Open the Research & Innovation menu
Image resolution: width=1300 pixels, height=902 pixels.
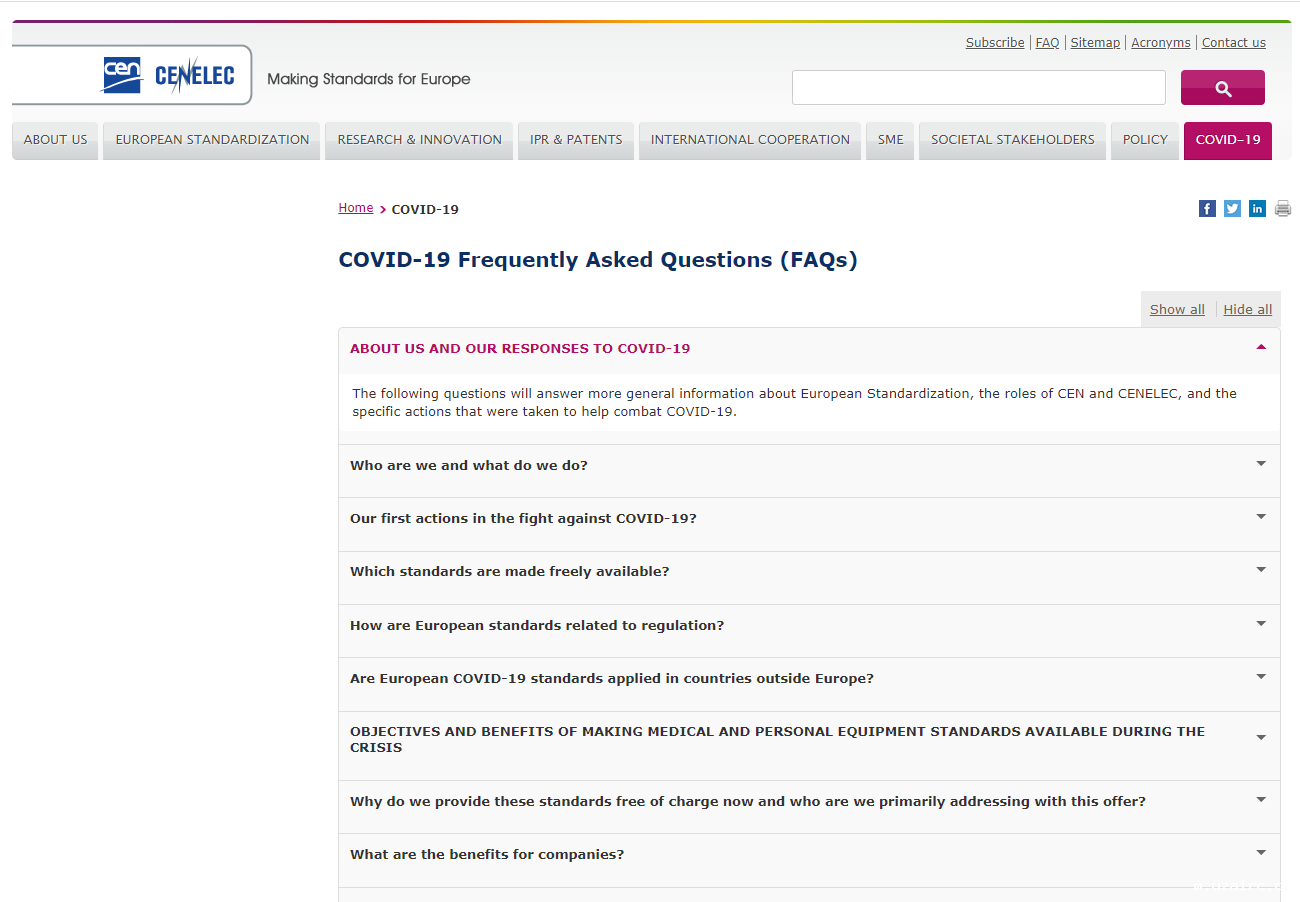[x=419, y=140]
